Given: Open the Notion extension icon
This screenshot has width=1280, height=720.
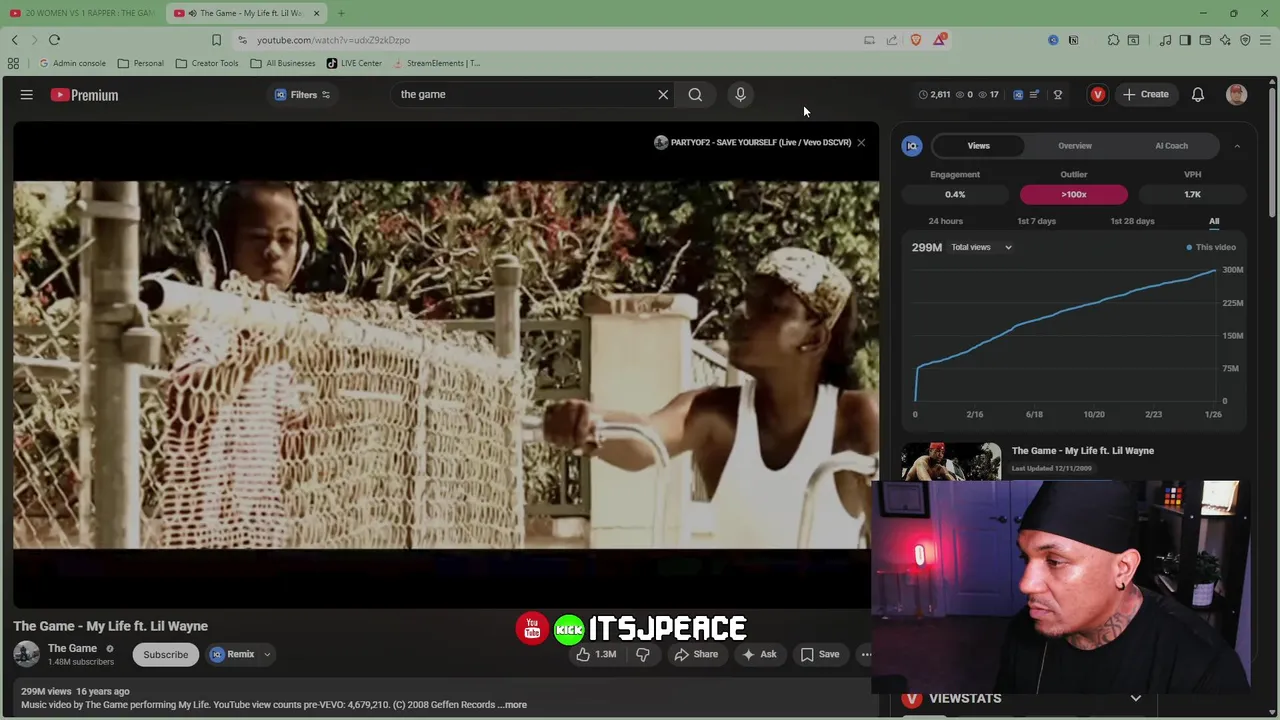Looking at the screenshot, I should point(1073,40).
